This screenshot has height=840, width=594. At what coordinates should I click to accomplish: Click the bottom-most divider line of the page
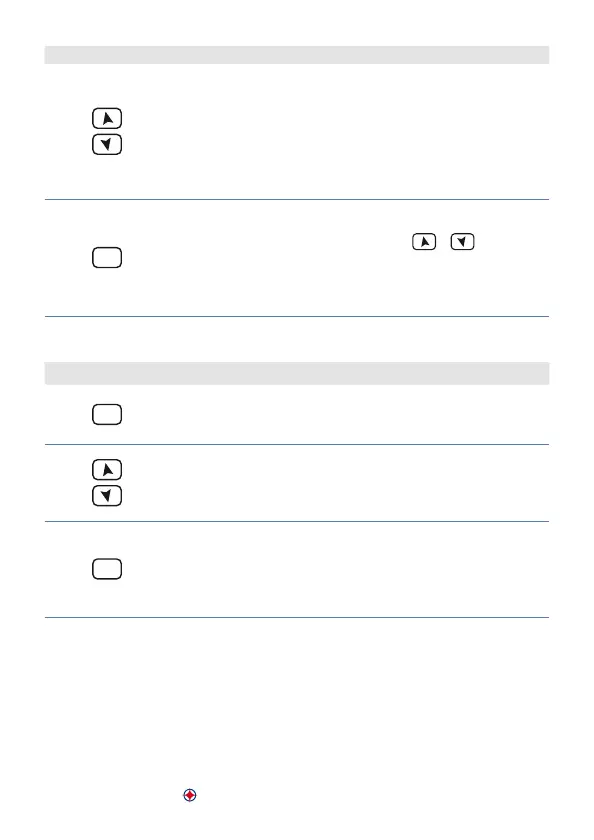click(x=297, y=618)
